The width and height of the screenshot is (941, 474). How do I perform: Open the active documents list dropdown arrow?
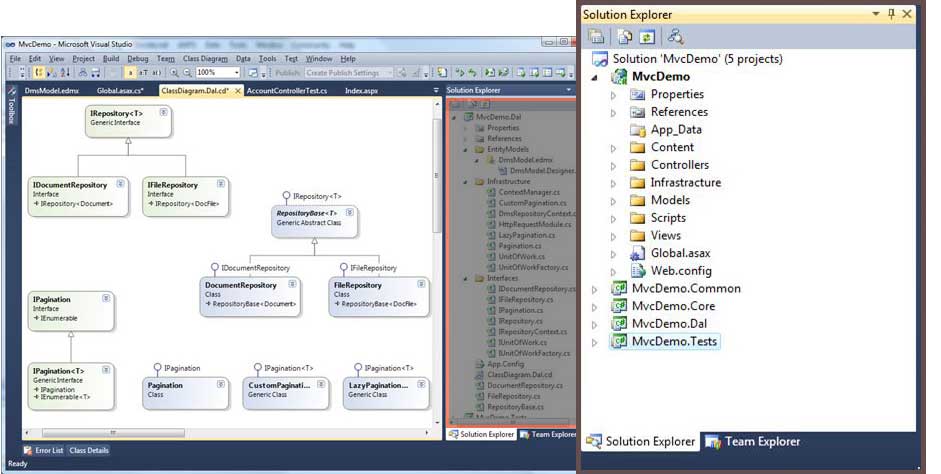click(x=436, y=91)
